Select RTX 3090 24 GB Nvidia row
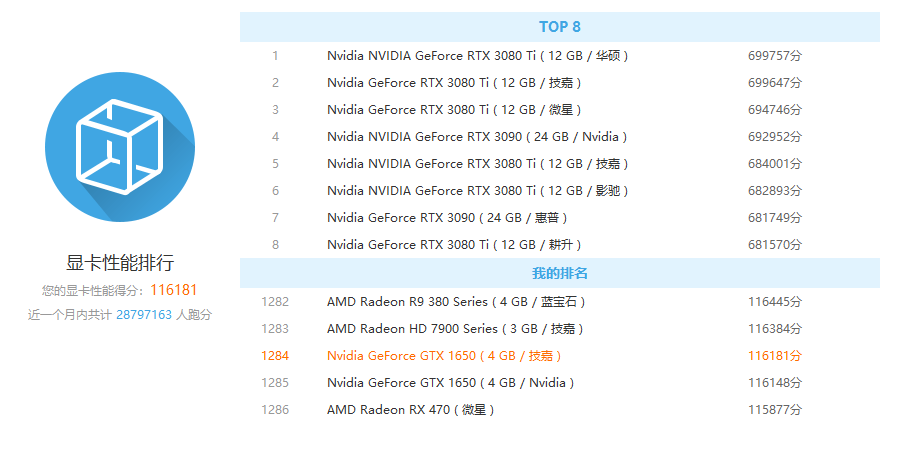The image size is (900, 468). pyautogui.click(x=476, y=137)
